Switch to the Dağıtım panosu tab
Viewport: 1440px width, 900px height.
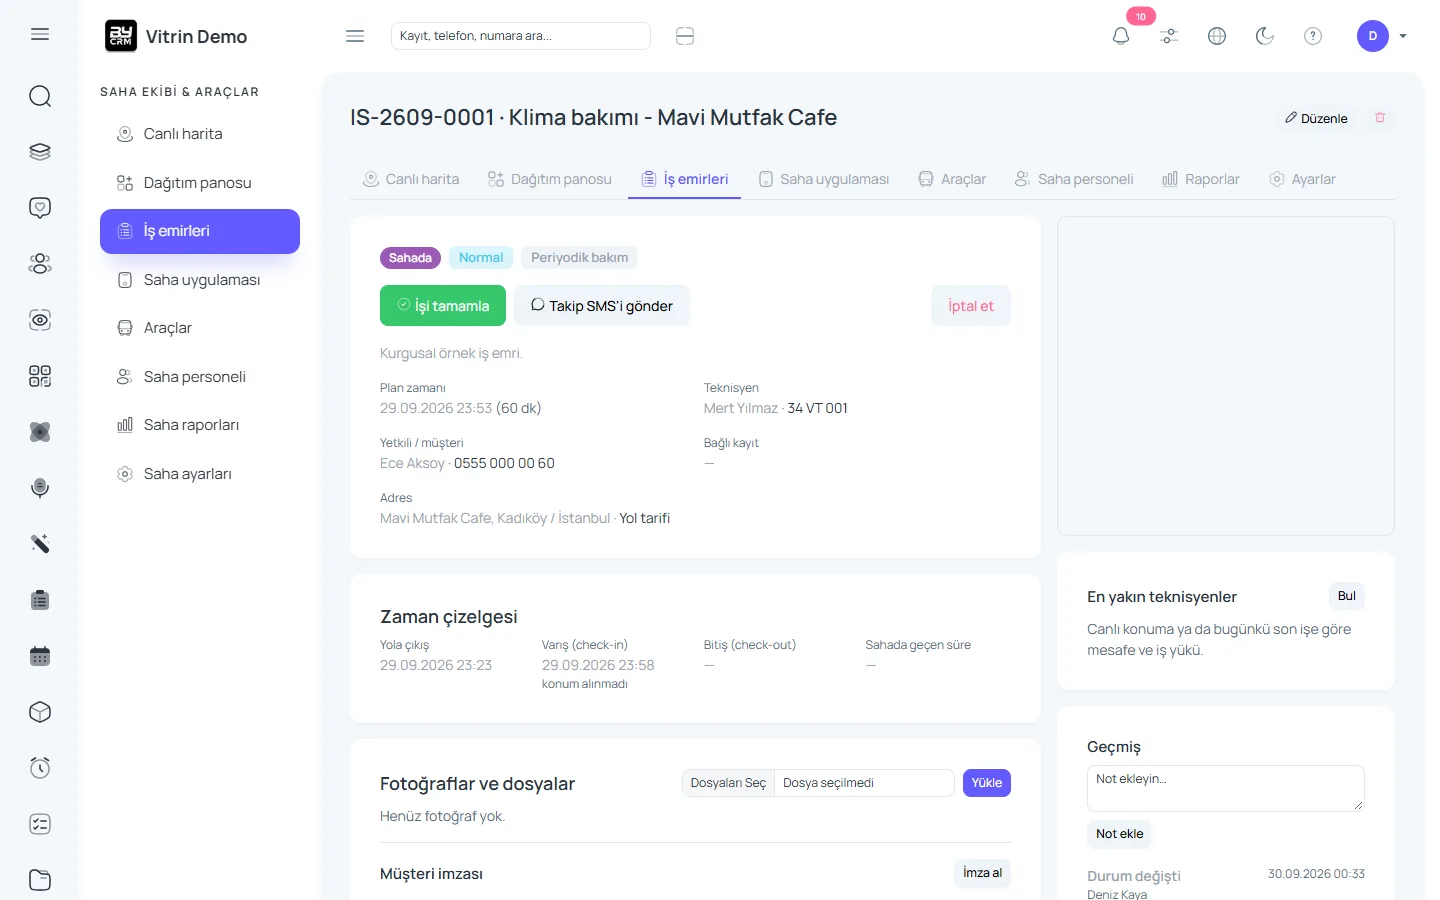pyautogui.click(x=550, y=179)
